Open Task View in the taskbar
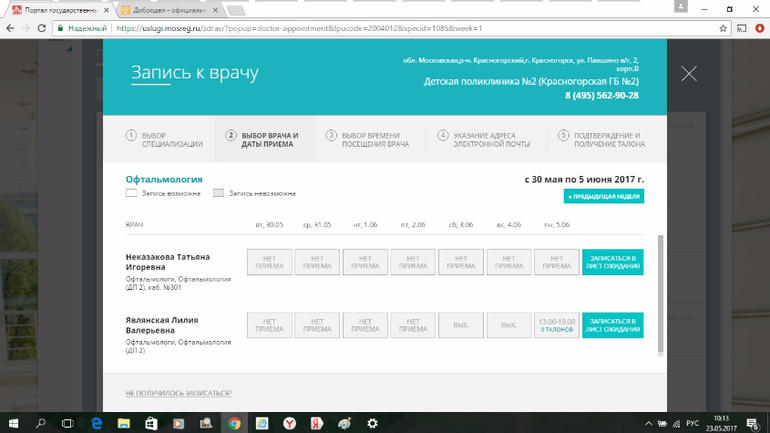The width and height of the screenshot is (770, 433). pyautogui.click(x=68, y=423)
